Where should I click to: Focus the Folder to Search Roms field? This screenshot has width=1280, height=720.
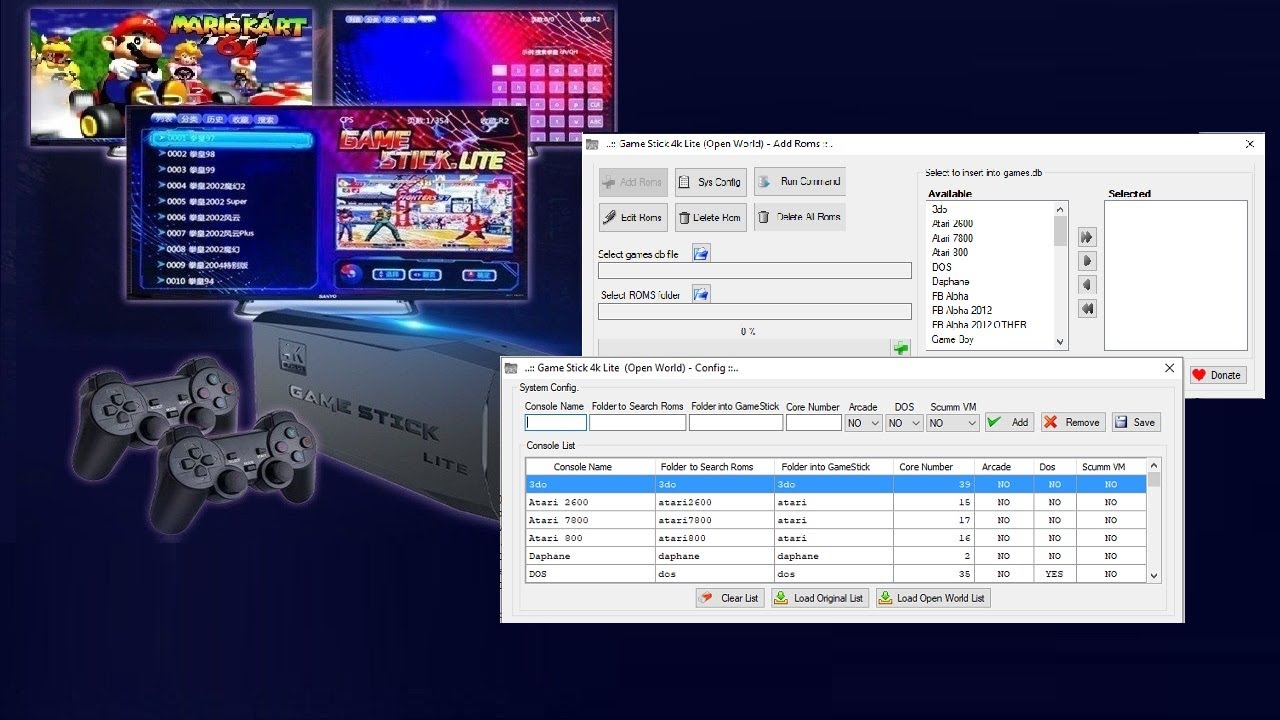638,423
